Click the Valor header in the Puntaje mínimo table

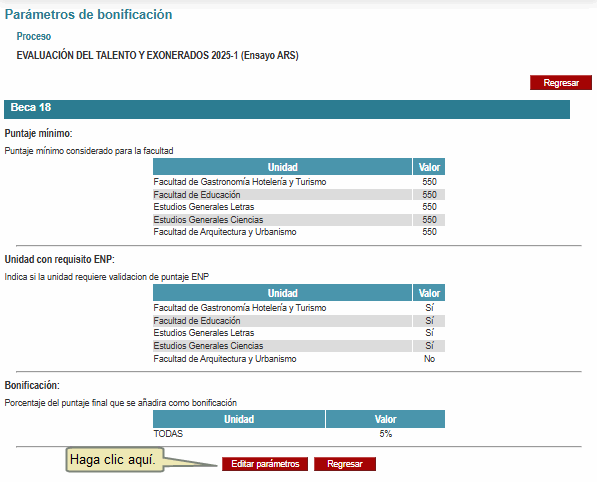(x=429, y=167)
